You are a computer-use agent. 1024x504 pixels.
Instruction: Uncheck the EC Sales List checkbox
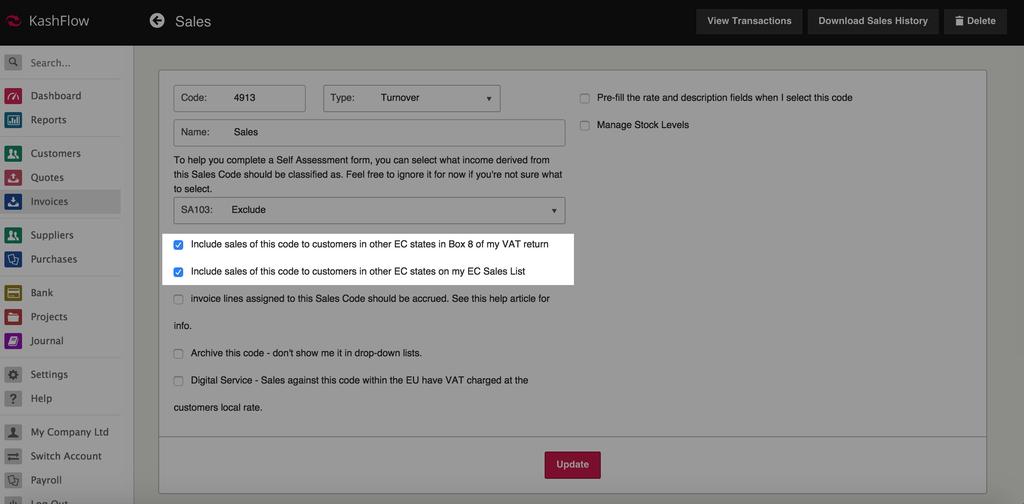(178, 271)
